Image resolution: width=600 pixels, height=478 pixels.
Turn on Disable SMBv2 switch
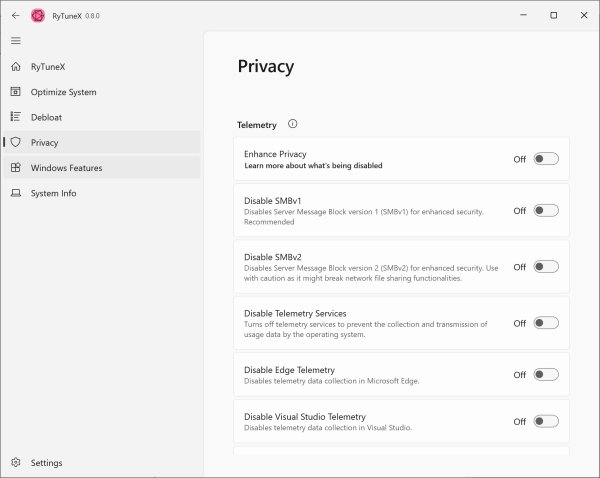[546, 267]
